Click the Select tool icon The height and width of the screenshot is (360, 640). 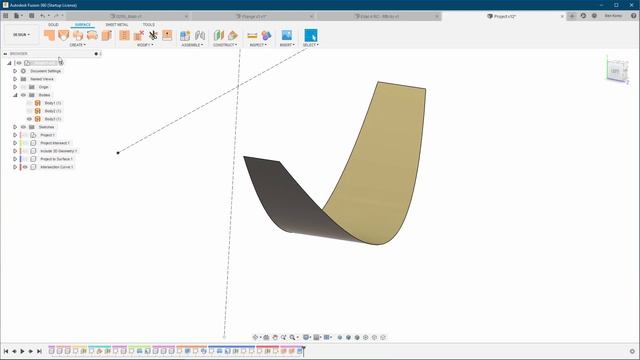click(x=311, y=36)
